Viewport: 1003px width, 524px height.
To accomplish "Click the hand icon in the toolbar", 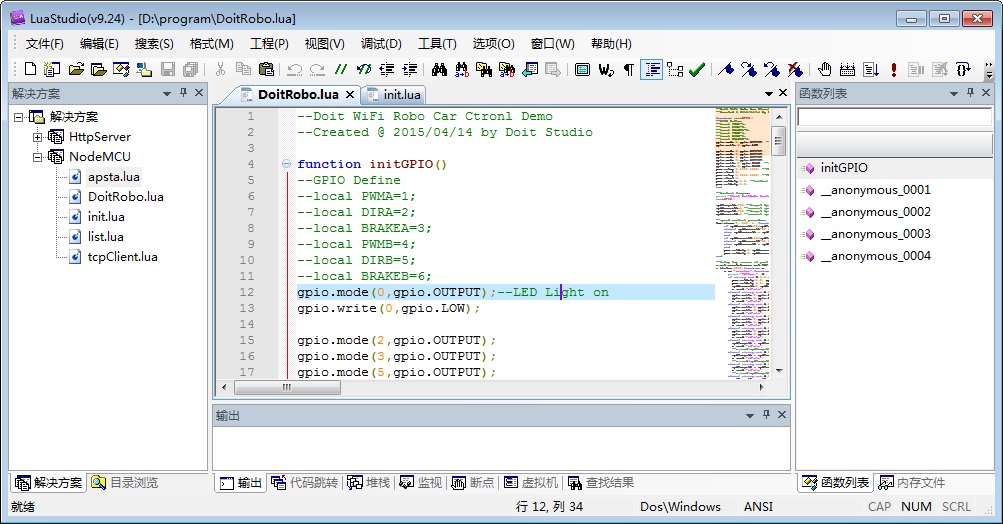I will pos(825,69).
